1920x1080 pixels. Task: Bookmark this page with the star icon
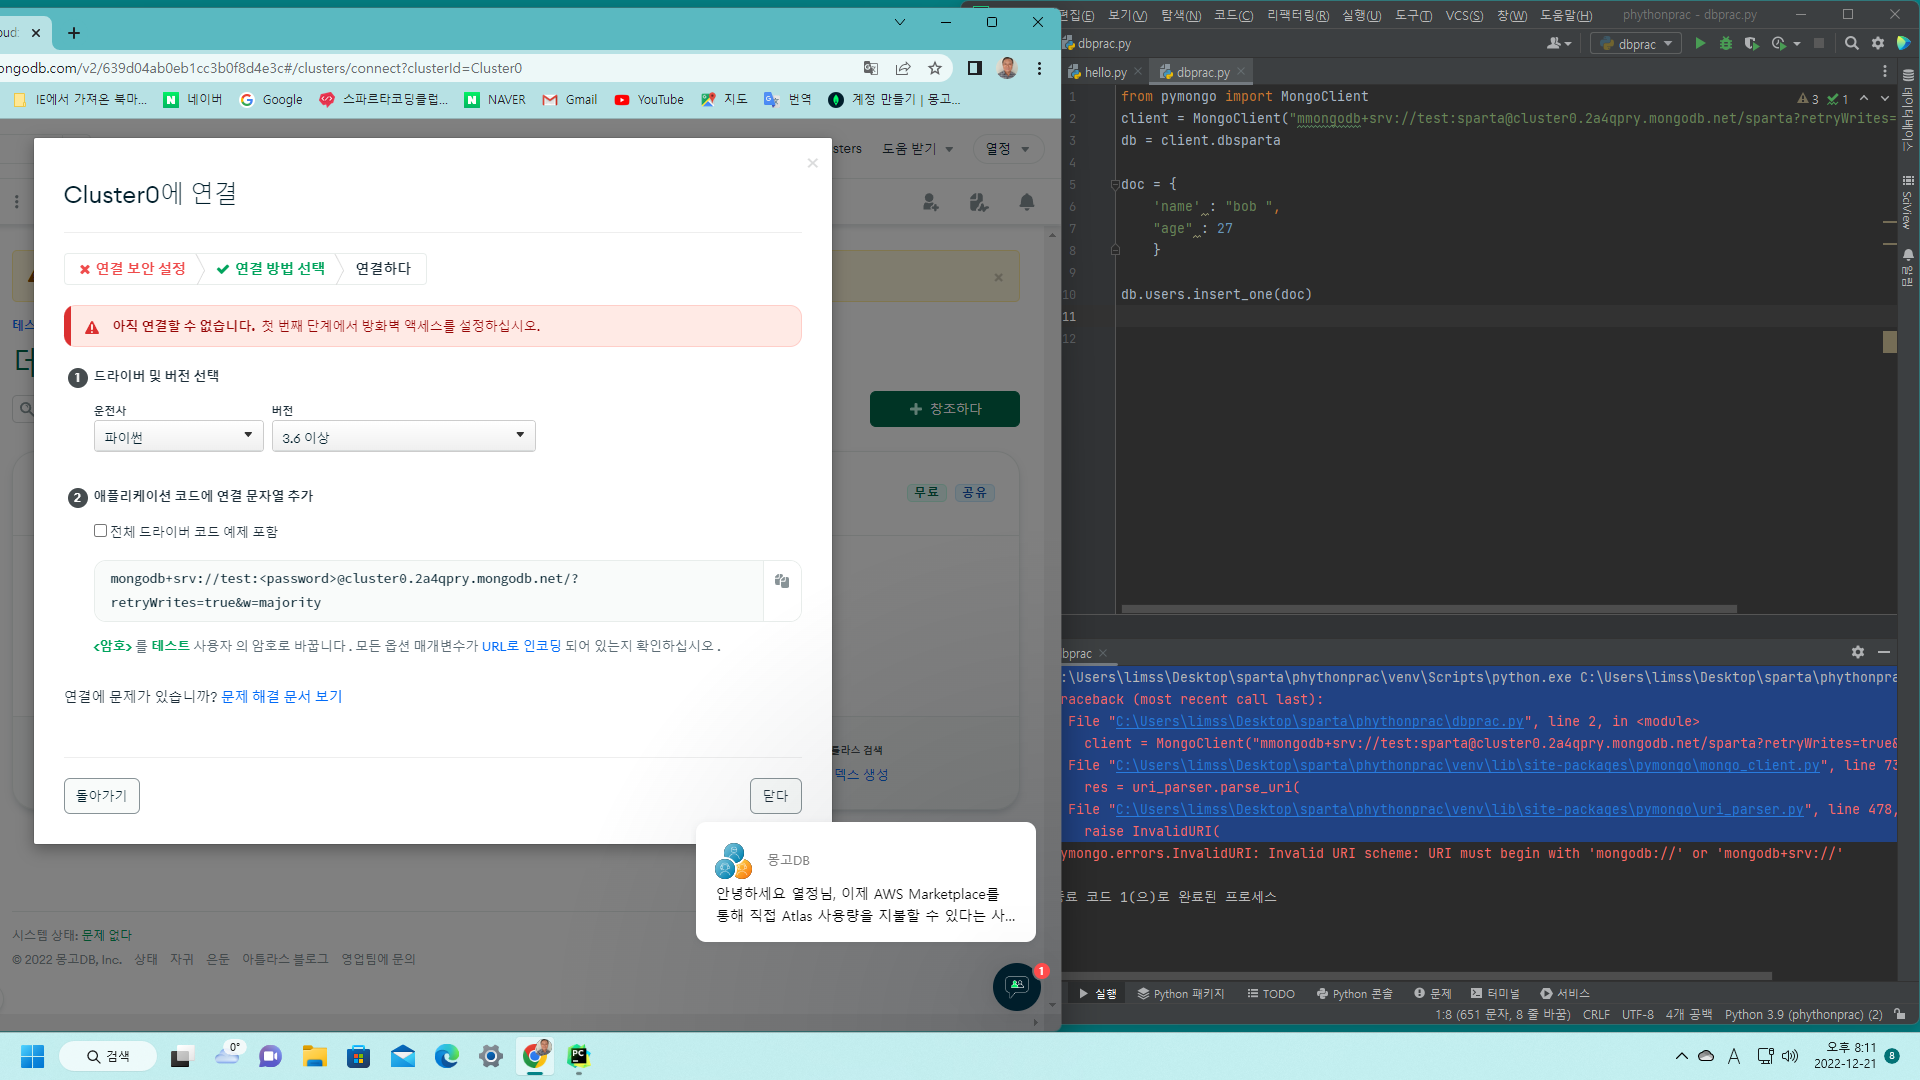click(935, 68)
